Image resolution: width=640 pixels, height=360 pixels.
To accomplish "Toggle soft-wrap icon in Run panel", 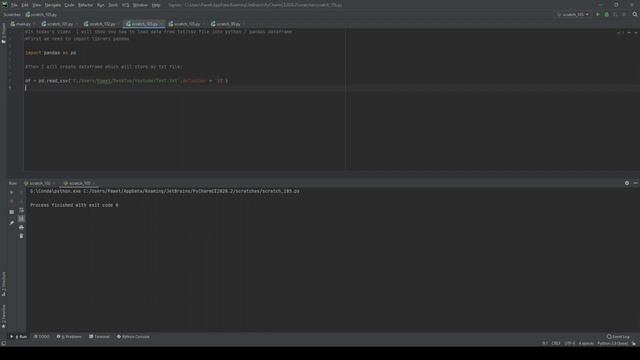I will (x=21, y=210).
